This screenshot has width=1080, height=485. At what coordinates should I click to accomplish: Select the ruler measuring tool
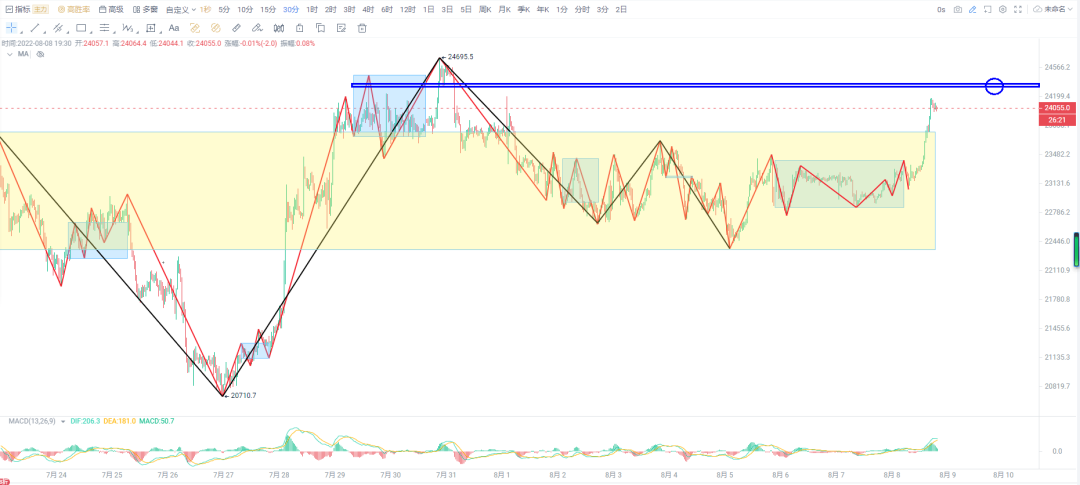(x=236, y=28)
